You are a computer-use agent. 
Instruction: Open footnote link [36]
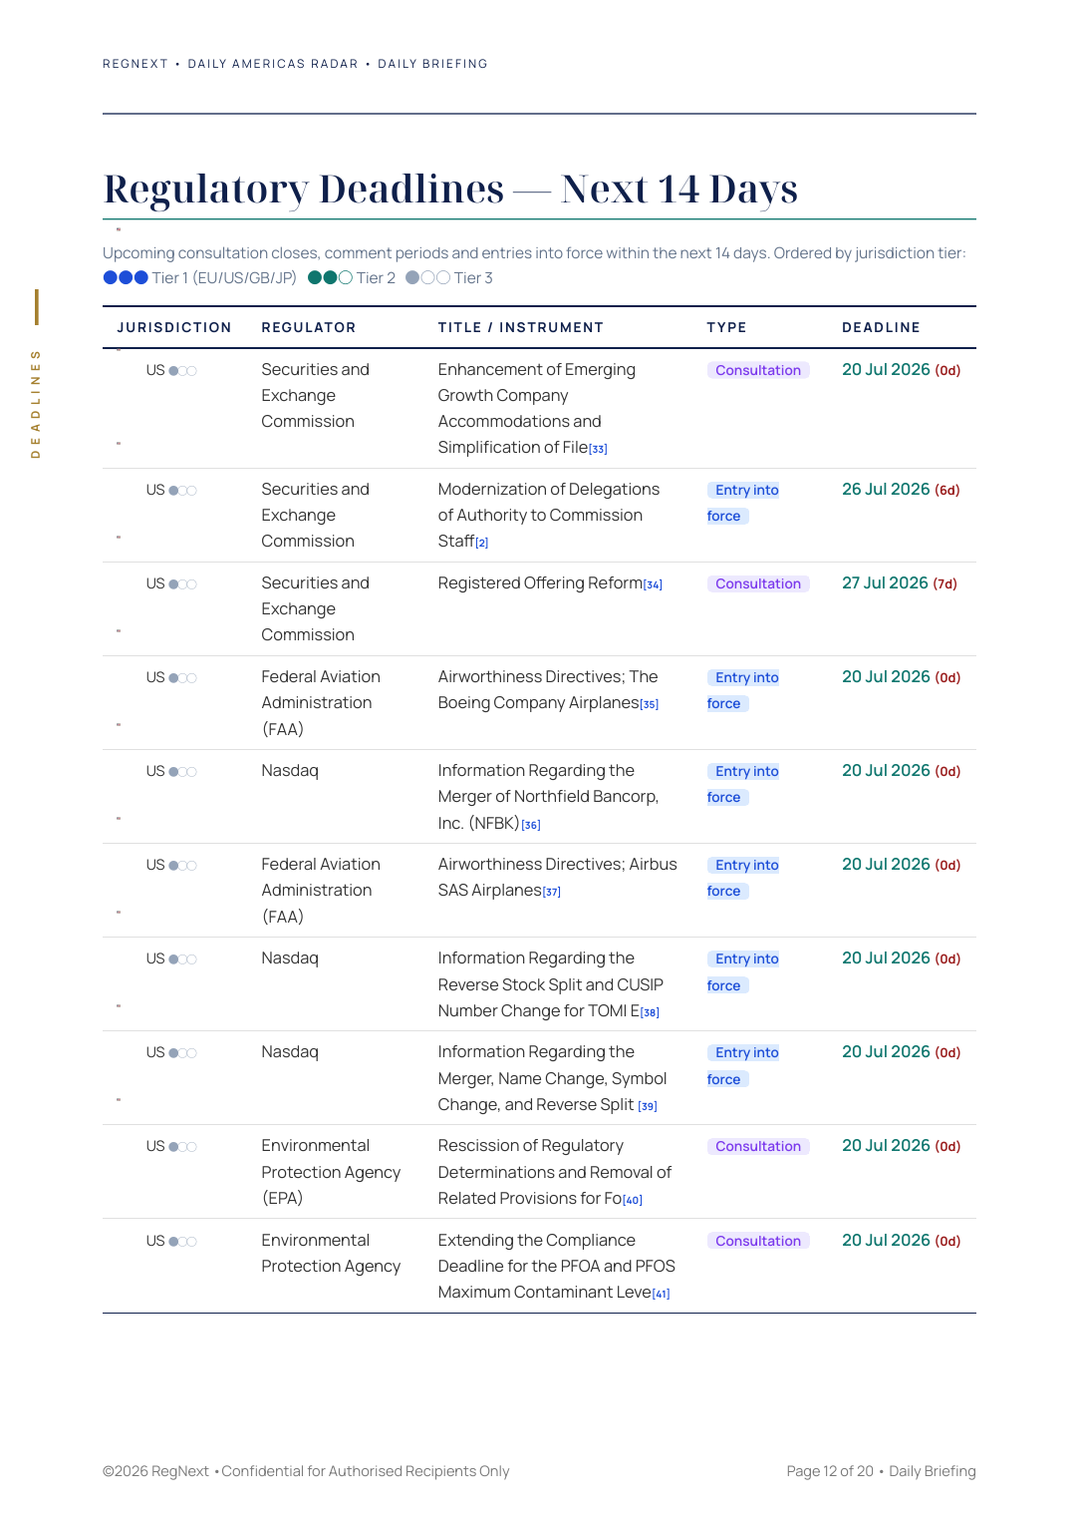pyautogui.click(x=531, y=825)
